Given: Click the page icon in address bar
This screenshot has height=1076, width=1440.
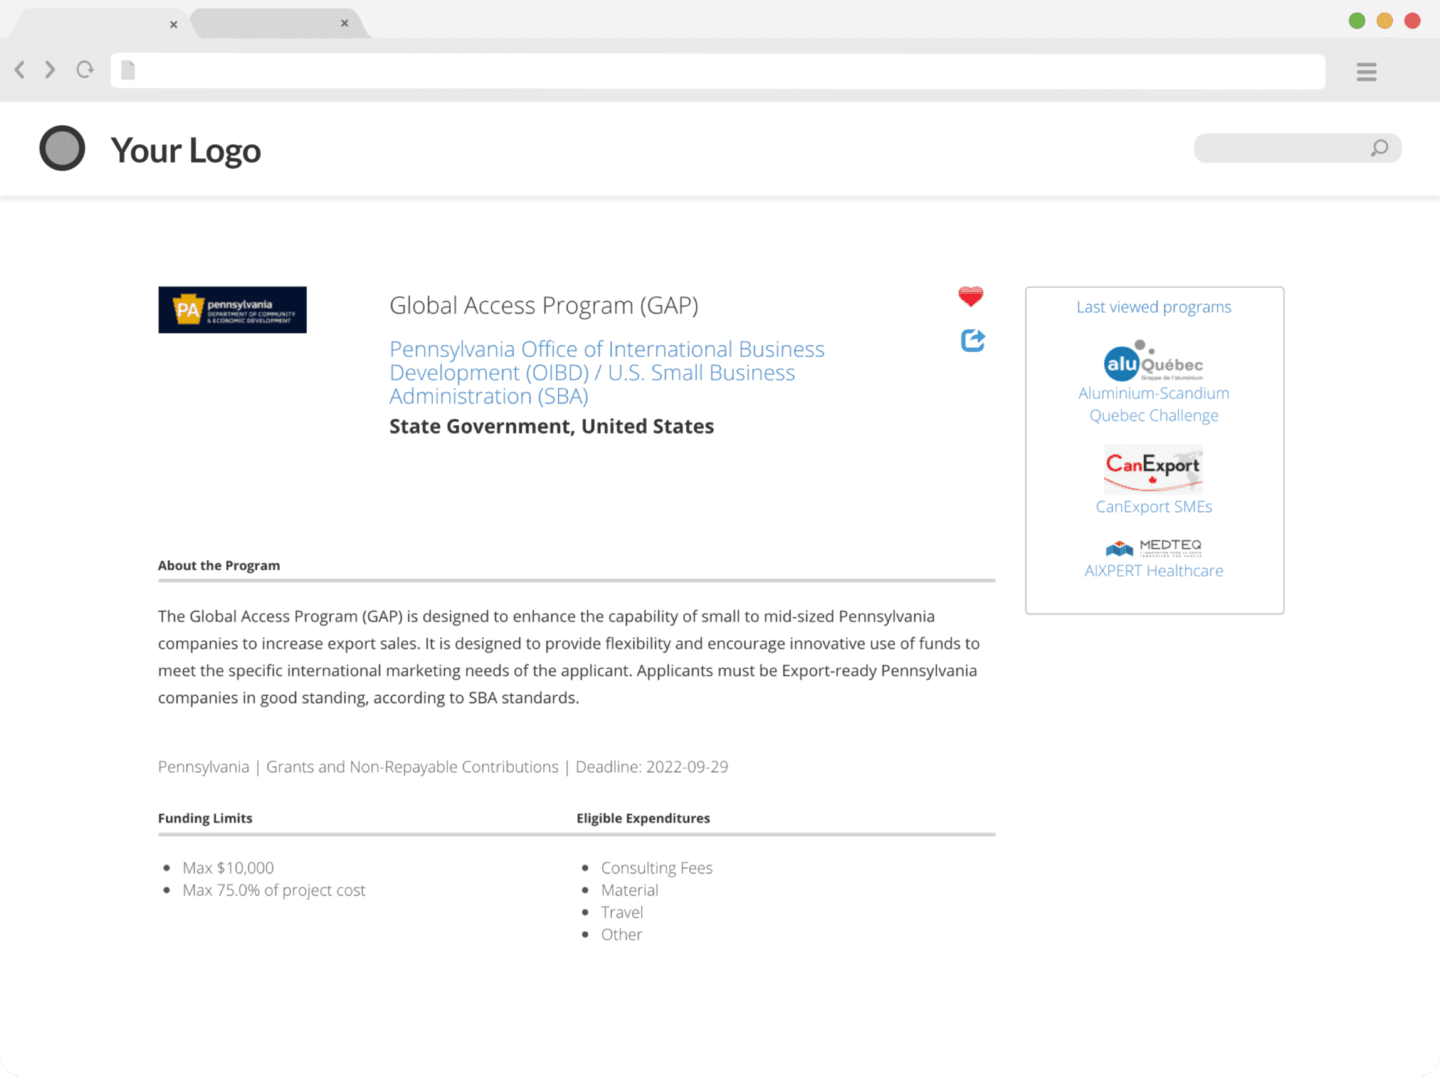Looking at the screenshot, I should pos(128,70).
